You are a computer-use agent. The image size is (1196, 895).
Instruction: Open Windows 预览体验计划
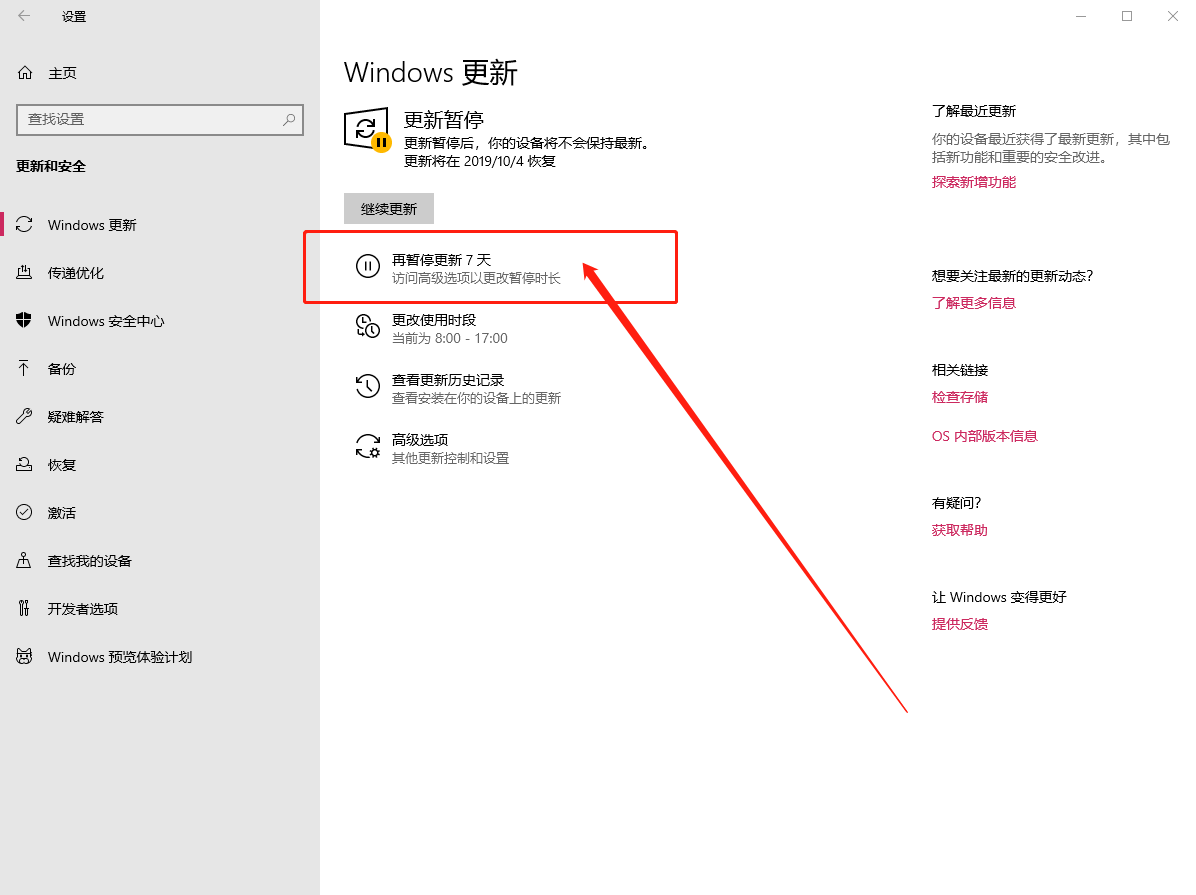tap(120, 656)
